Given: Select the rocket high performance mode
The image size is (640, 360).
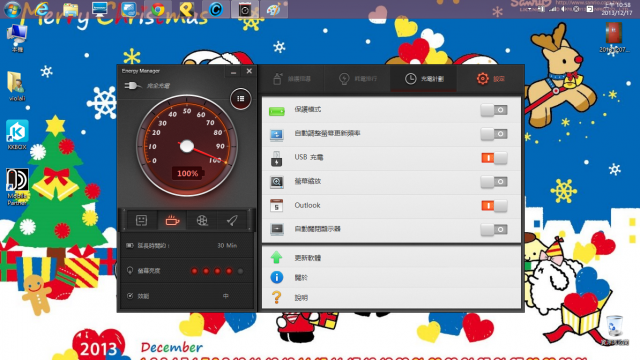Looking at the screenshot, I should [x=232, y=220].
